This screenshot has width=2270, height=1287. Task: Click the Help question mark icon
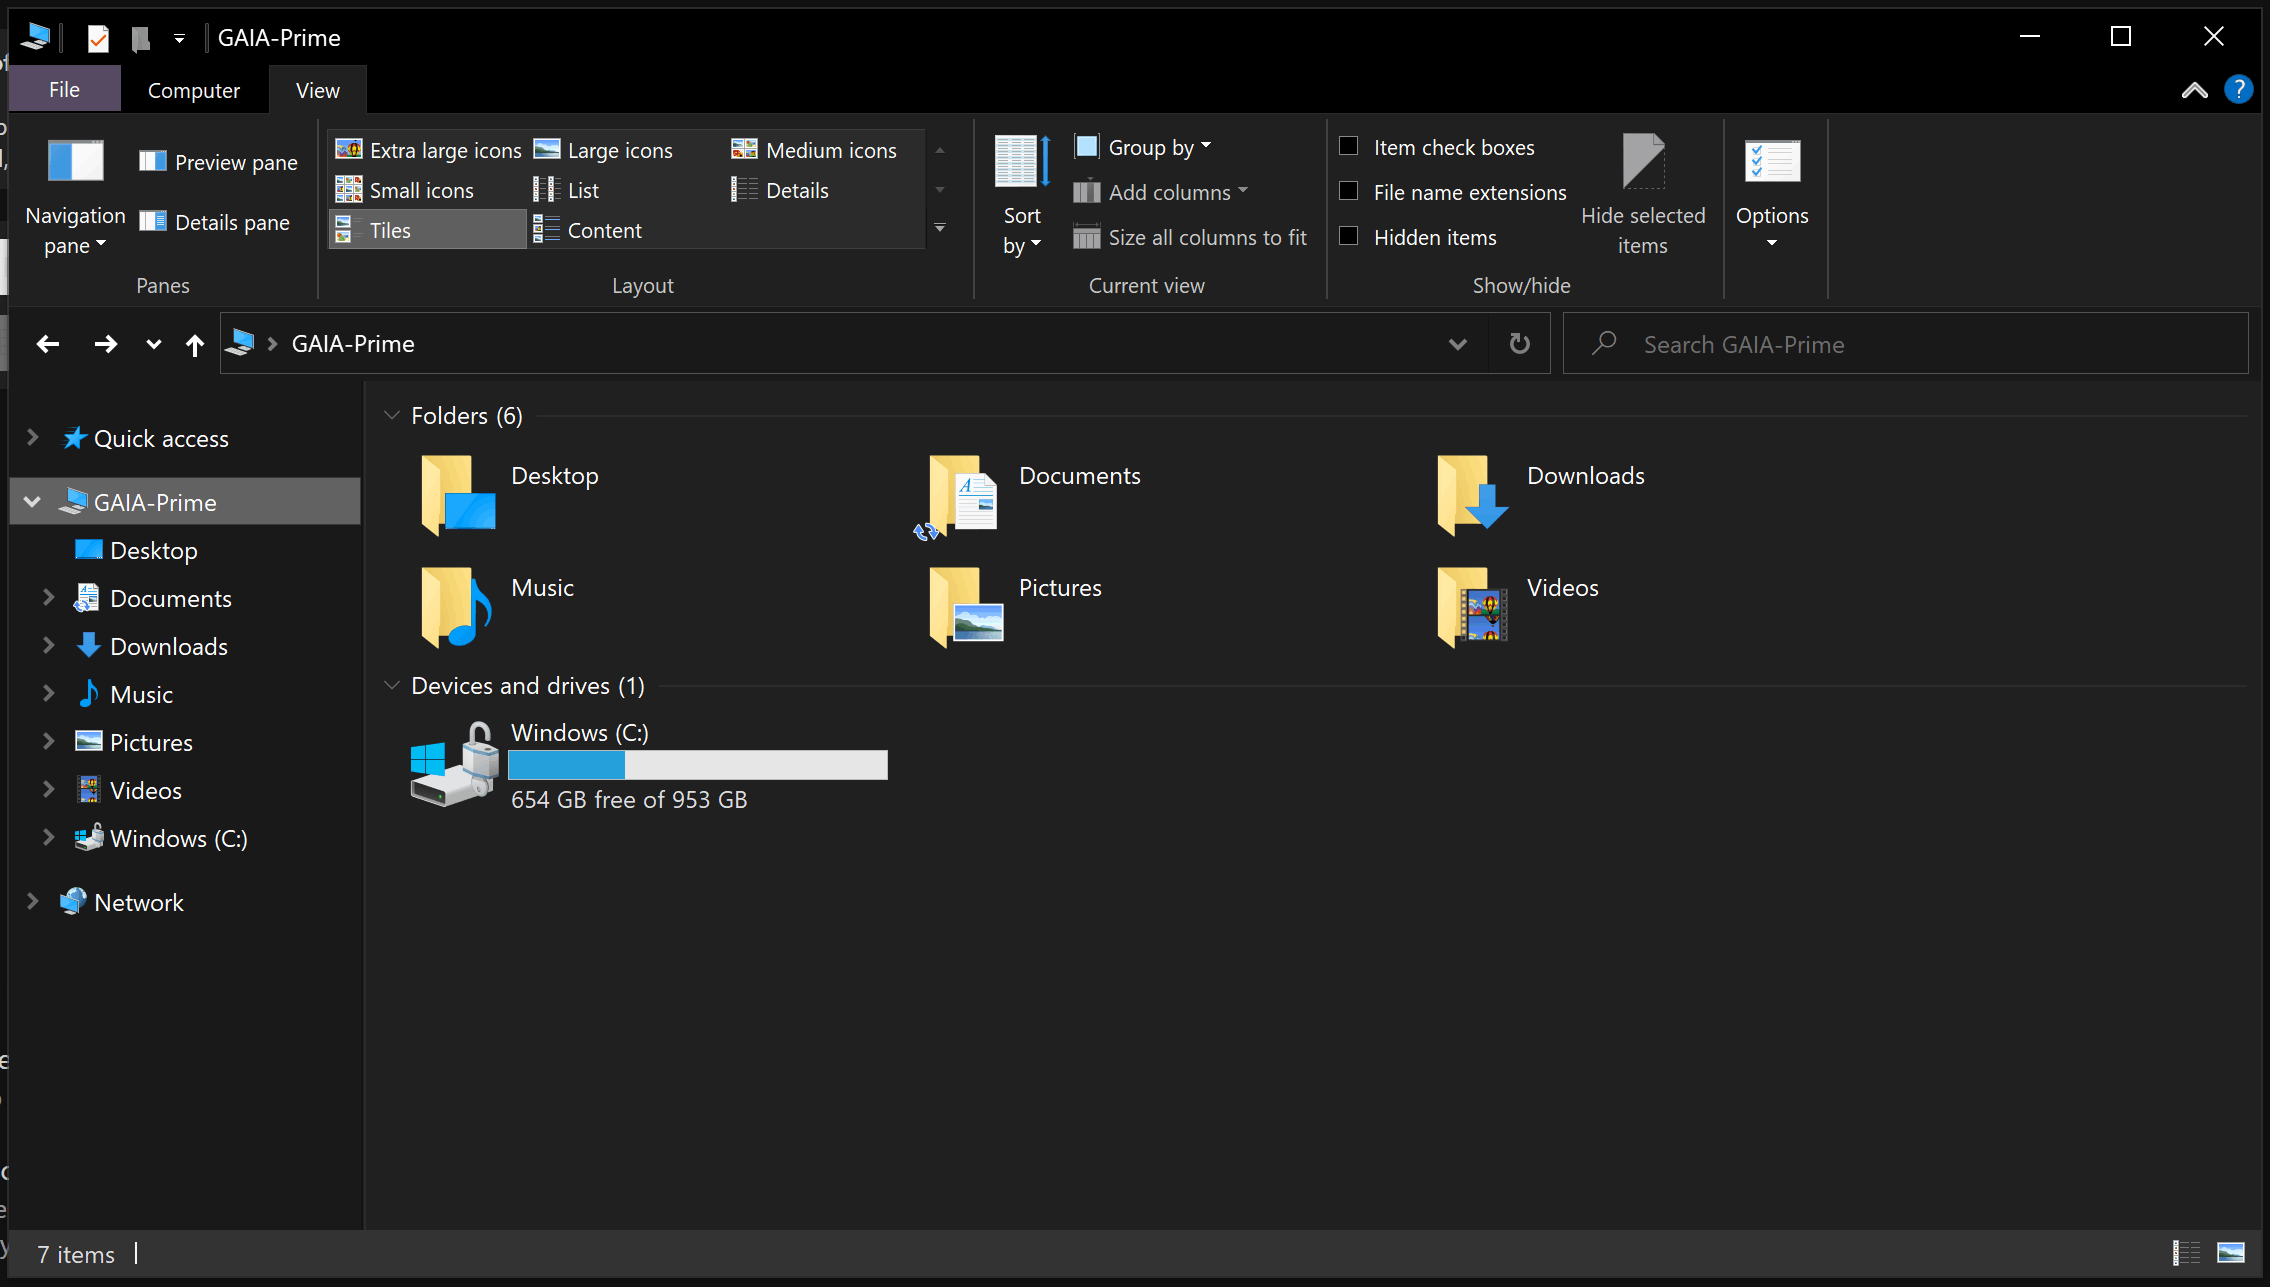point(2238,90)
